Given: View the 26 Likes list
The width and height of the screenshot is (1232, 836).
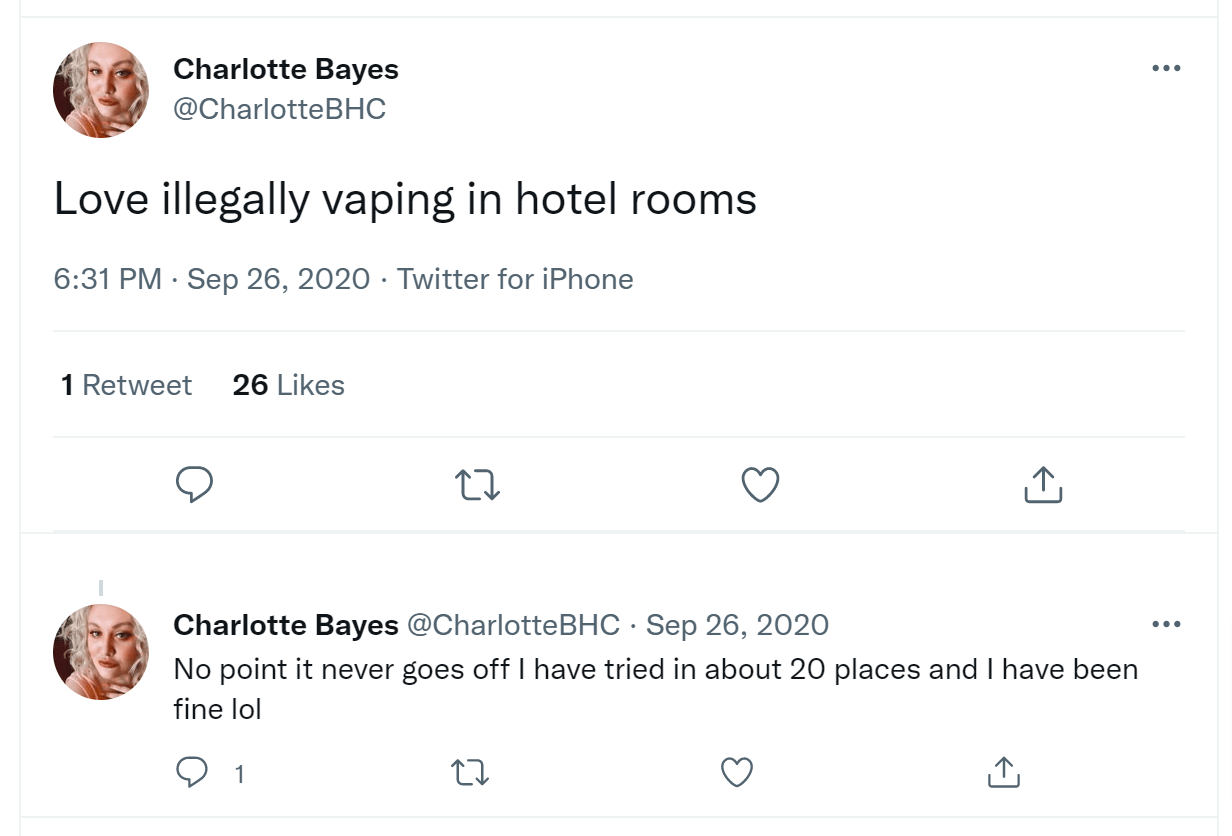Looking at the screenshot, I should click(288, 385).
